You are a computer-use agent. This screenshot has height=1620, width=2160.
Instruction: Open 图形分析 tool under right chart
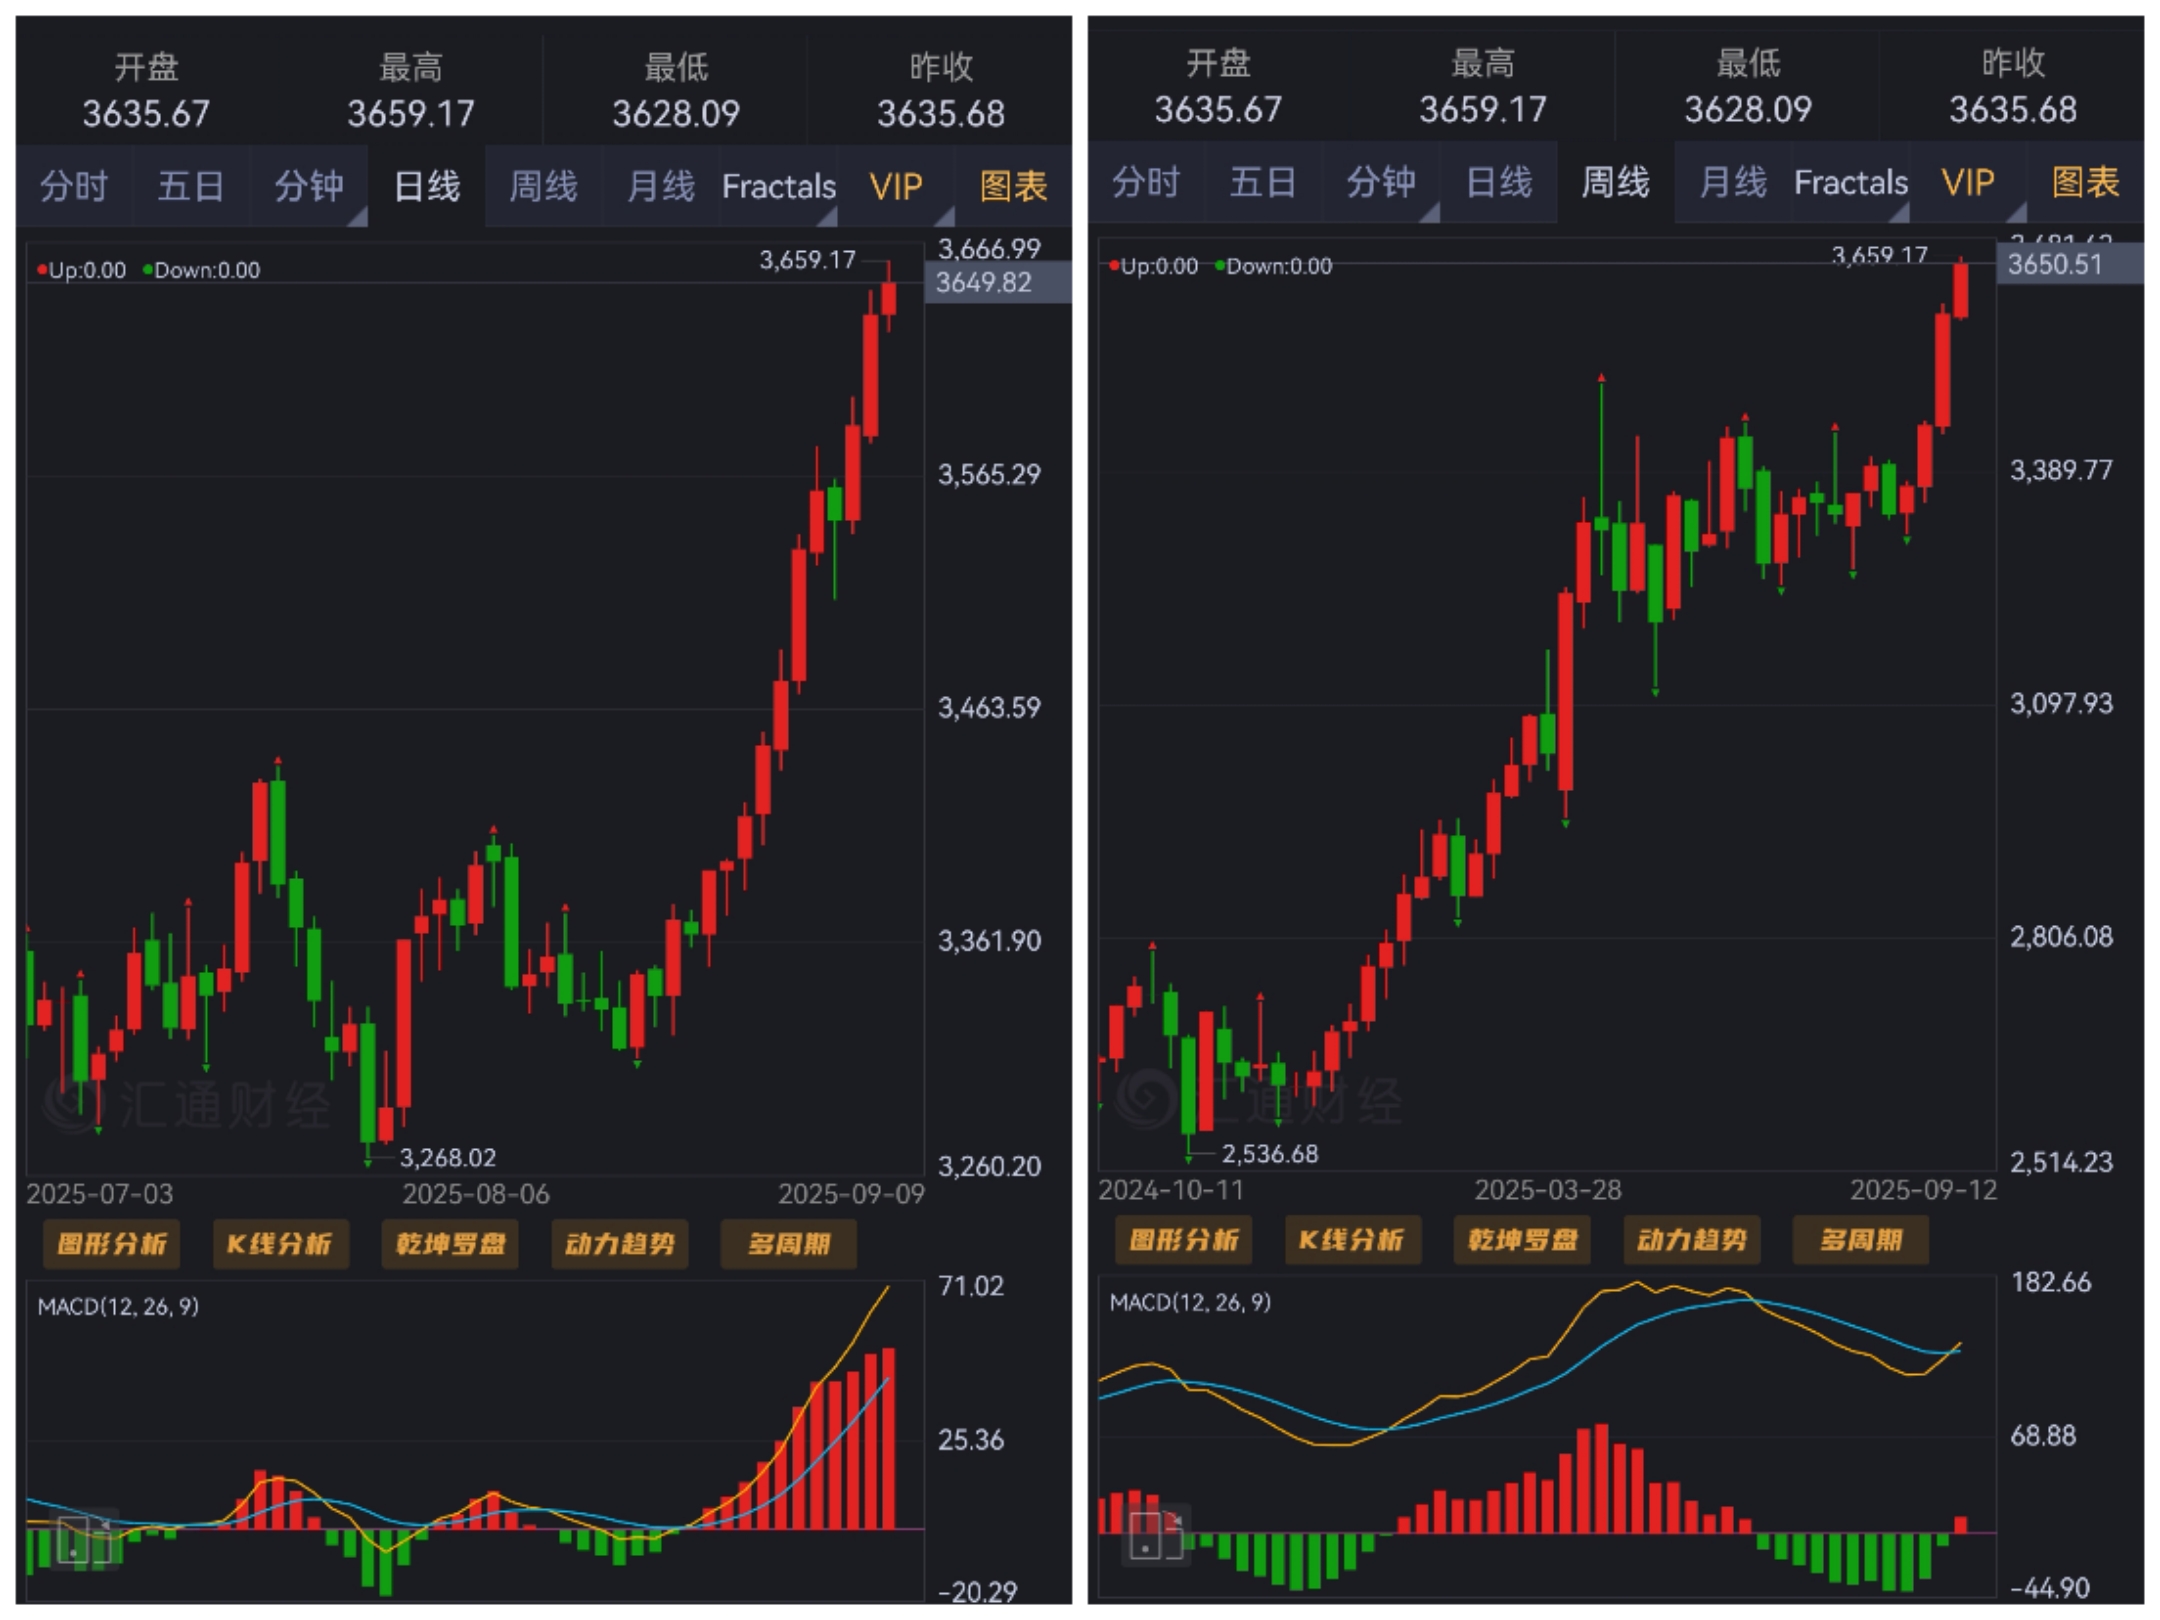(1183, 1240)
